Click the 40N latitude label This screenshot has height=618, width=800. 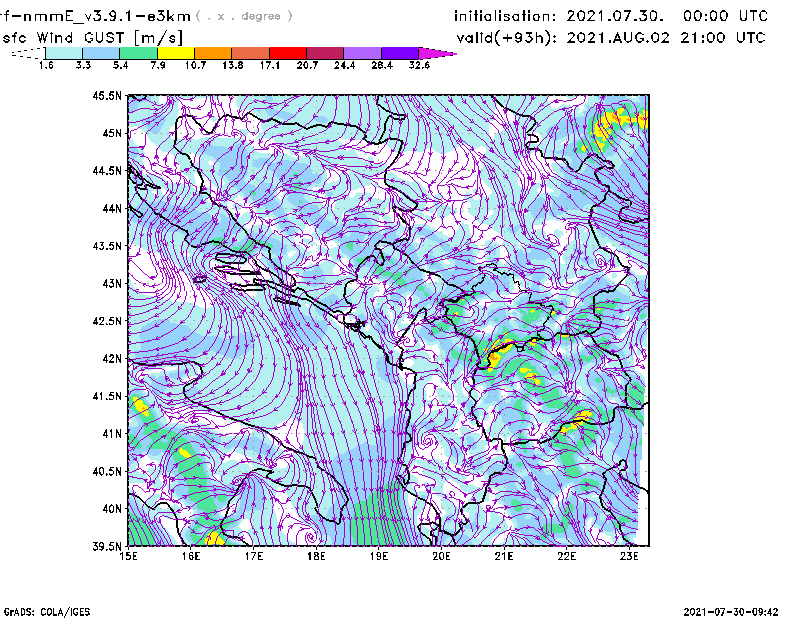pos(112,509)
